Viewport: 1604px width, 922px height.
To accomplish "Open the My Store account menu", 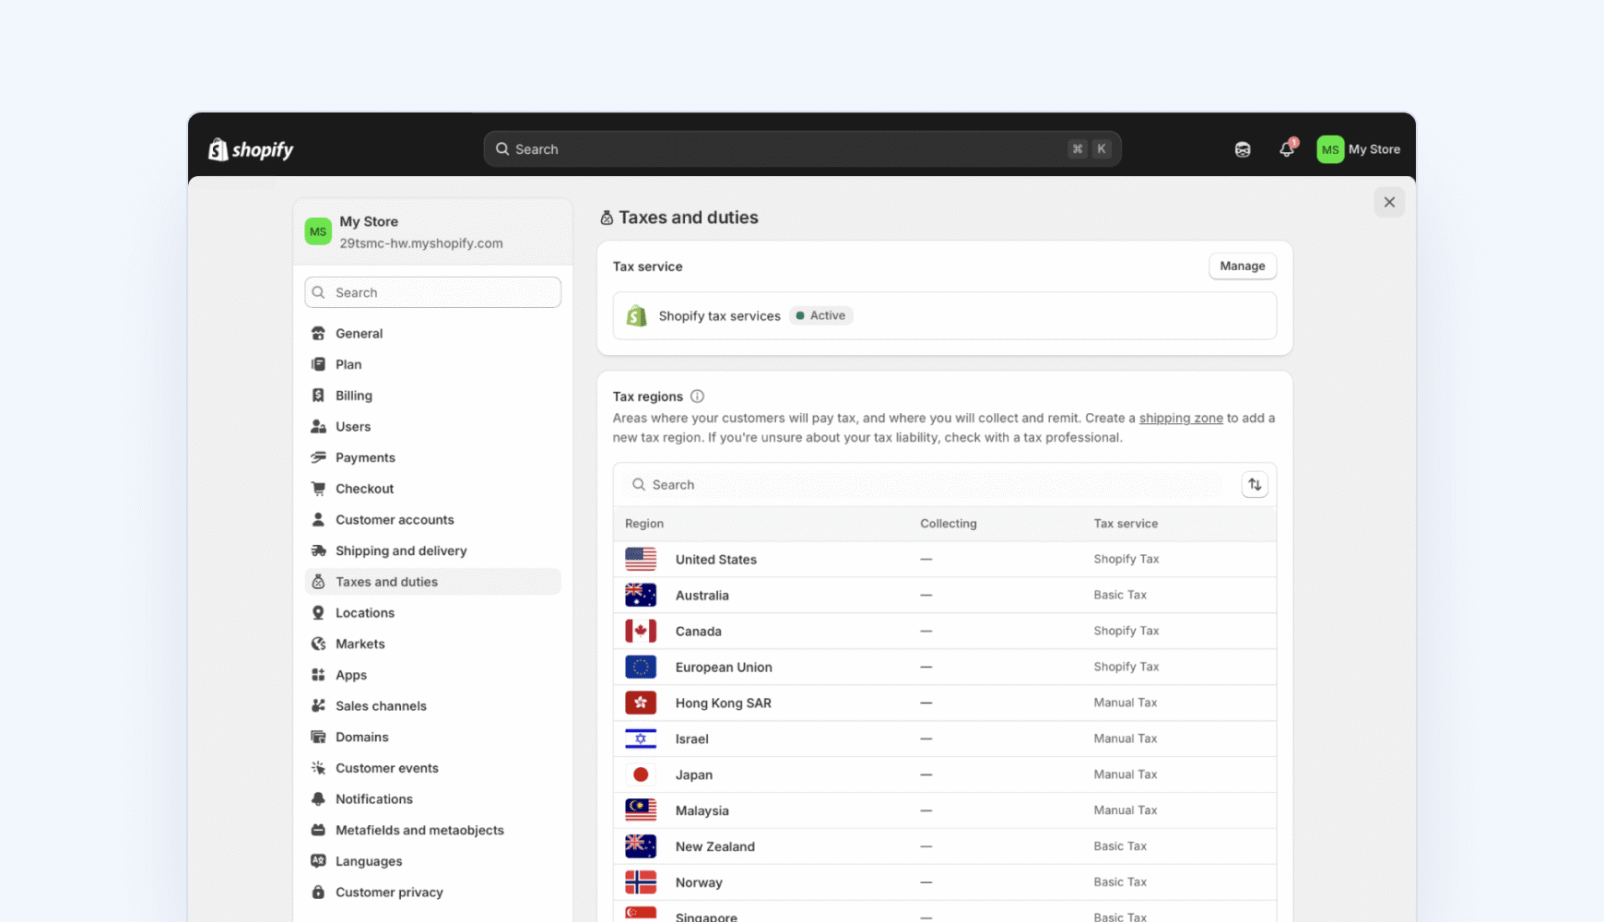I will click(1358, 149).
